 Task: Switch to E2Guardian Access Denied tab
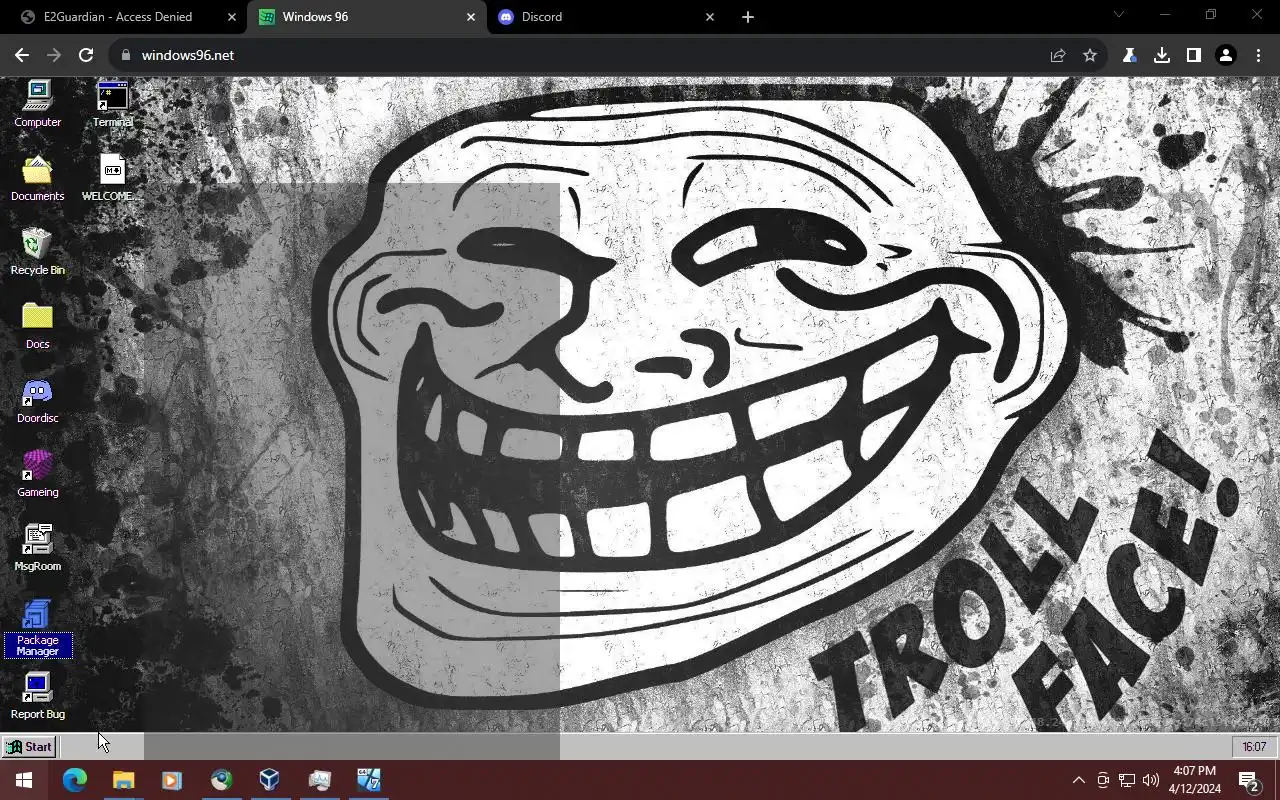pos(118,17)
